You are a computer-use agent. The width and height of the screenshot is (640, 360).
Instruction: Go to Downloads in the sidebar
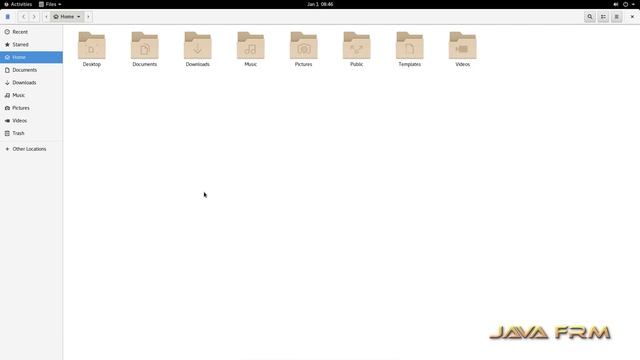pos(31,82)
